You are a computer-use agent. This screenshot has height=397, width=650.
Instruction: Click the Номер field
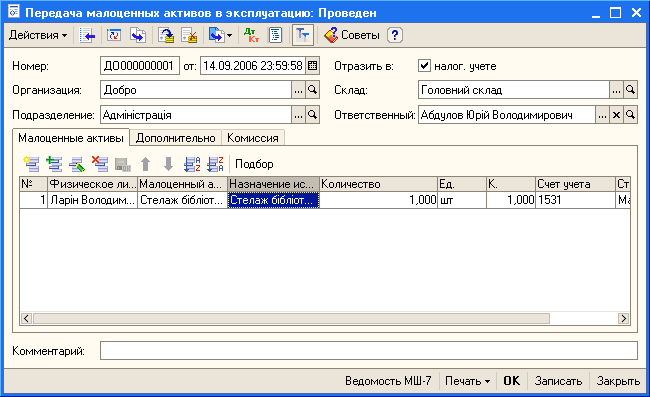click(x=140, y=66)
